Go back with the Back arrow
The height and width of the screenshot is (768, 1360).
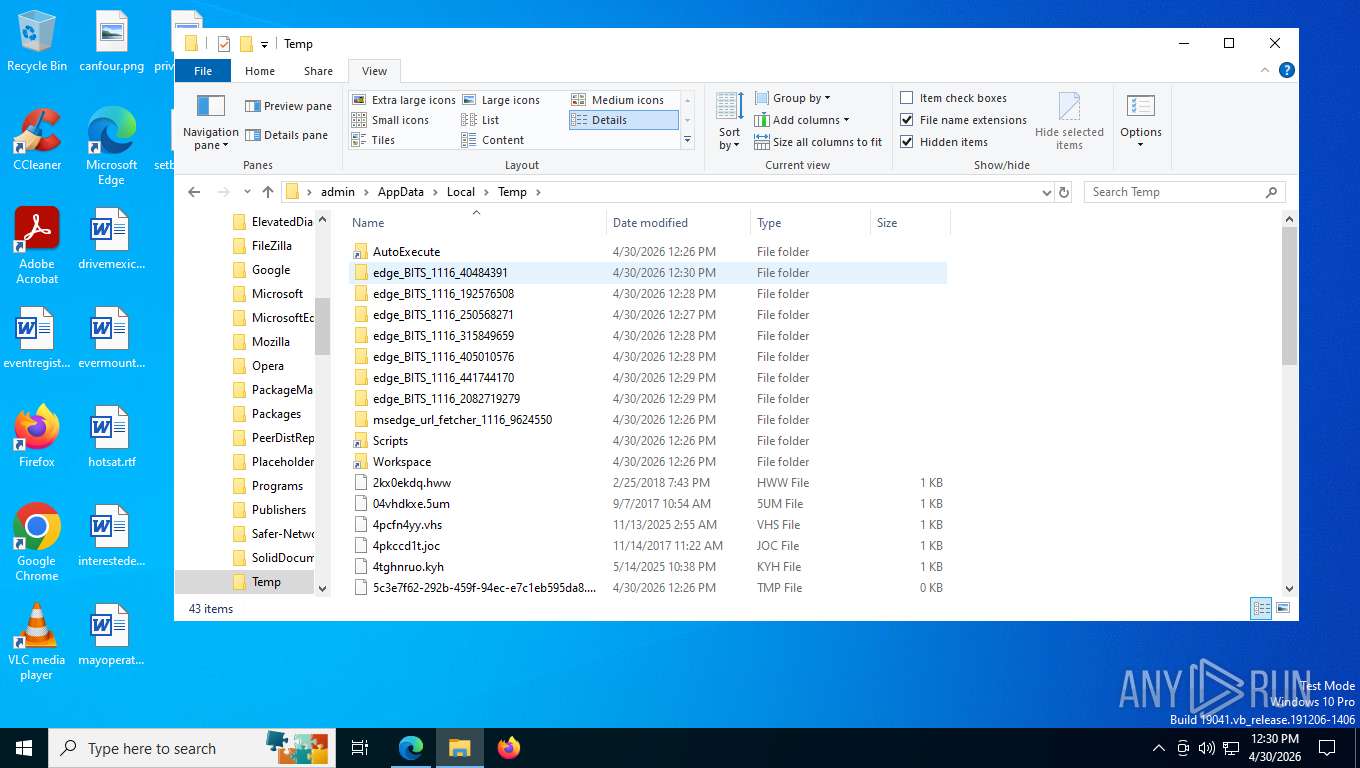pyautogui.click(x=194, y=192)
